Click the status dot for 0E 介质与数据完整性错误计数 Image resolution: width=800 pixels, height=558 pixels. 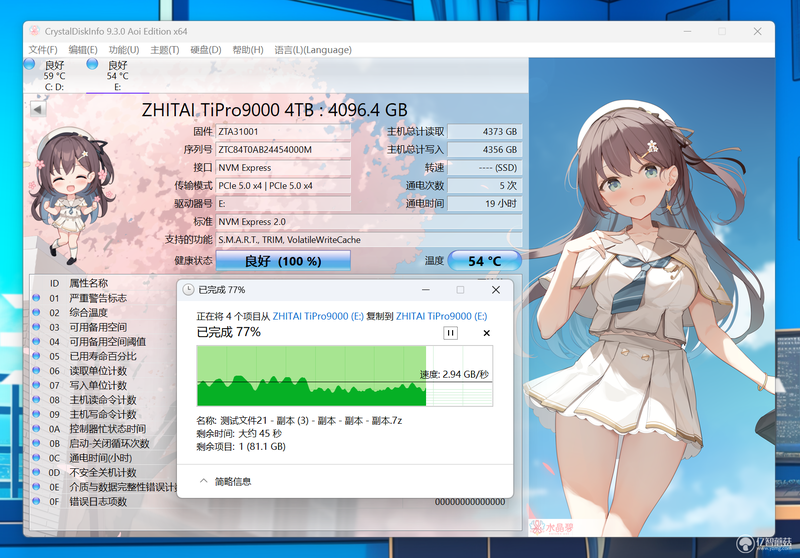36,487
